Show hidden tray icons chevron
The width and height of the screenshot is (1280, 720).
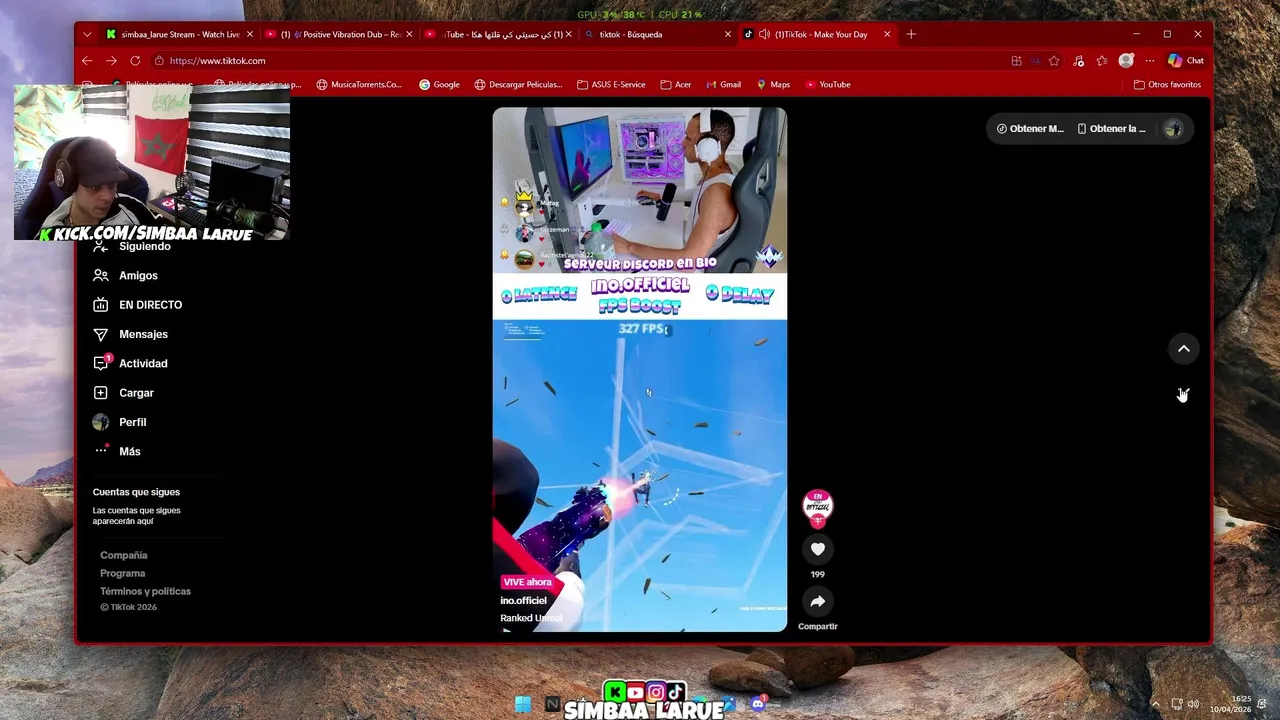pyautogui.click(x=1155, y=704)
